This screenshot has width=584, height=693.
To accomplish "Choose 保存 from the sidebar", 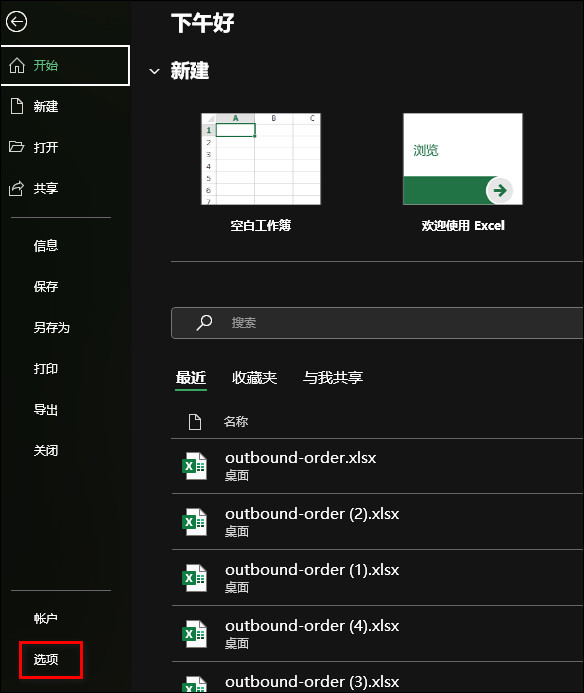I will tap(46, 286).
